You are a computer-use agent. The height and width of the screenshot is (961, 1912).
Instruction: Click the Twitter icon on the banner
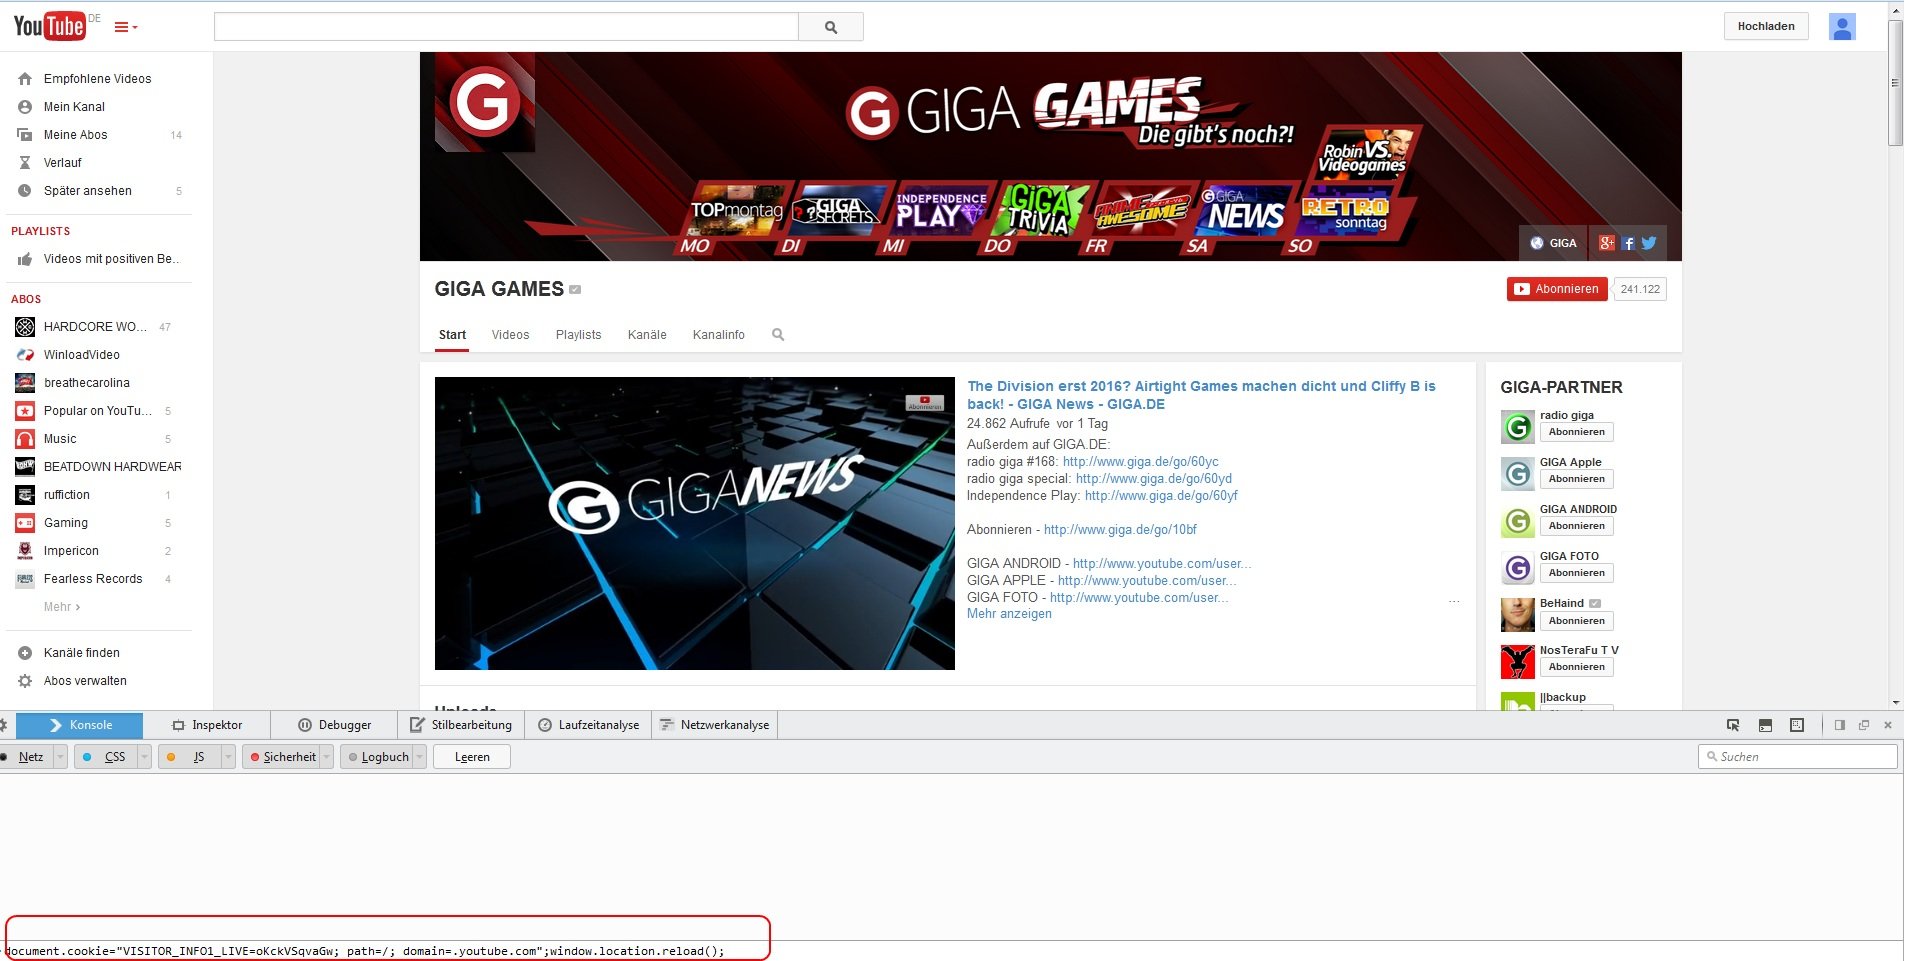pos(1649,243)
